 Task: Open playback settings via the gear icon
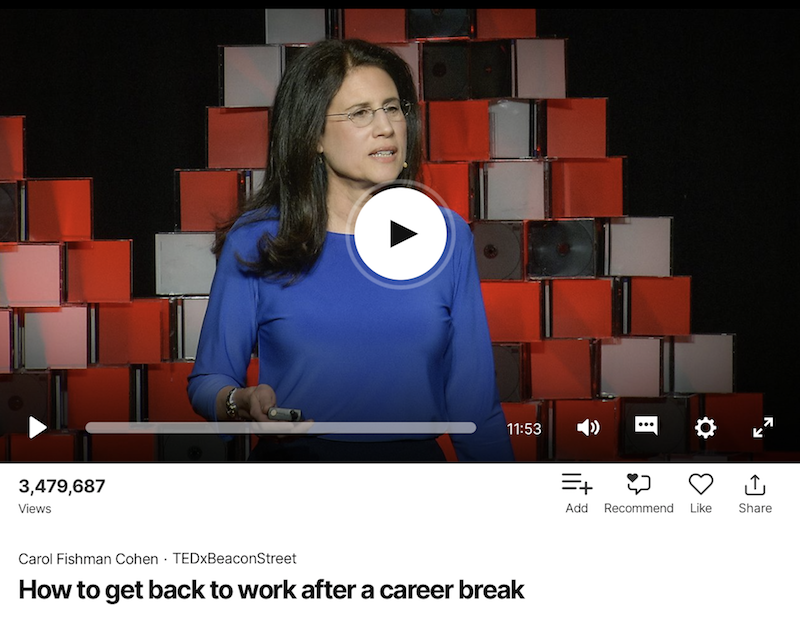pos(705,428)
